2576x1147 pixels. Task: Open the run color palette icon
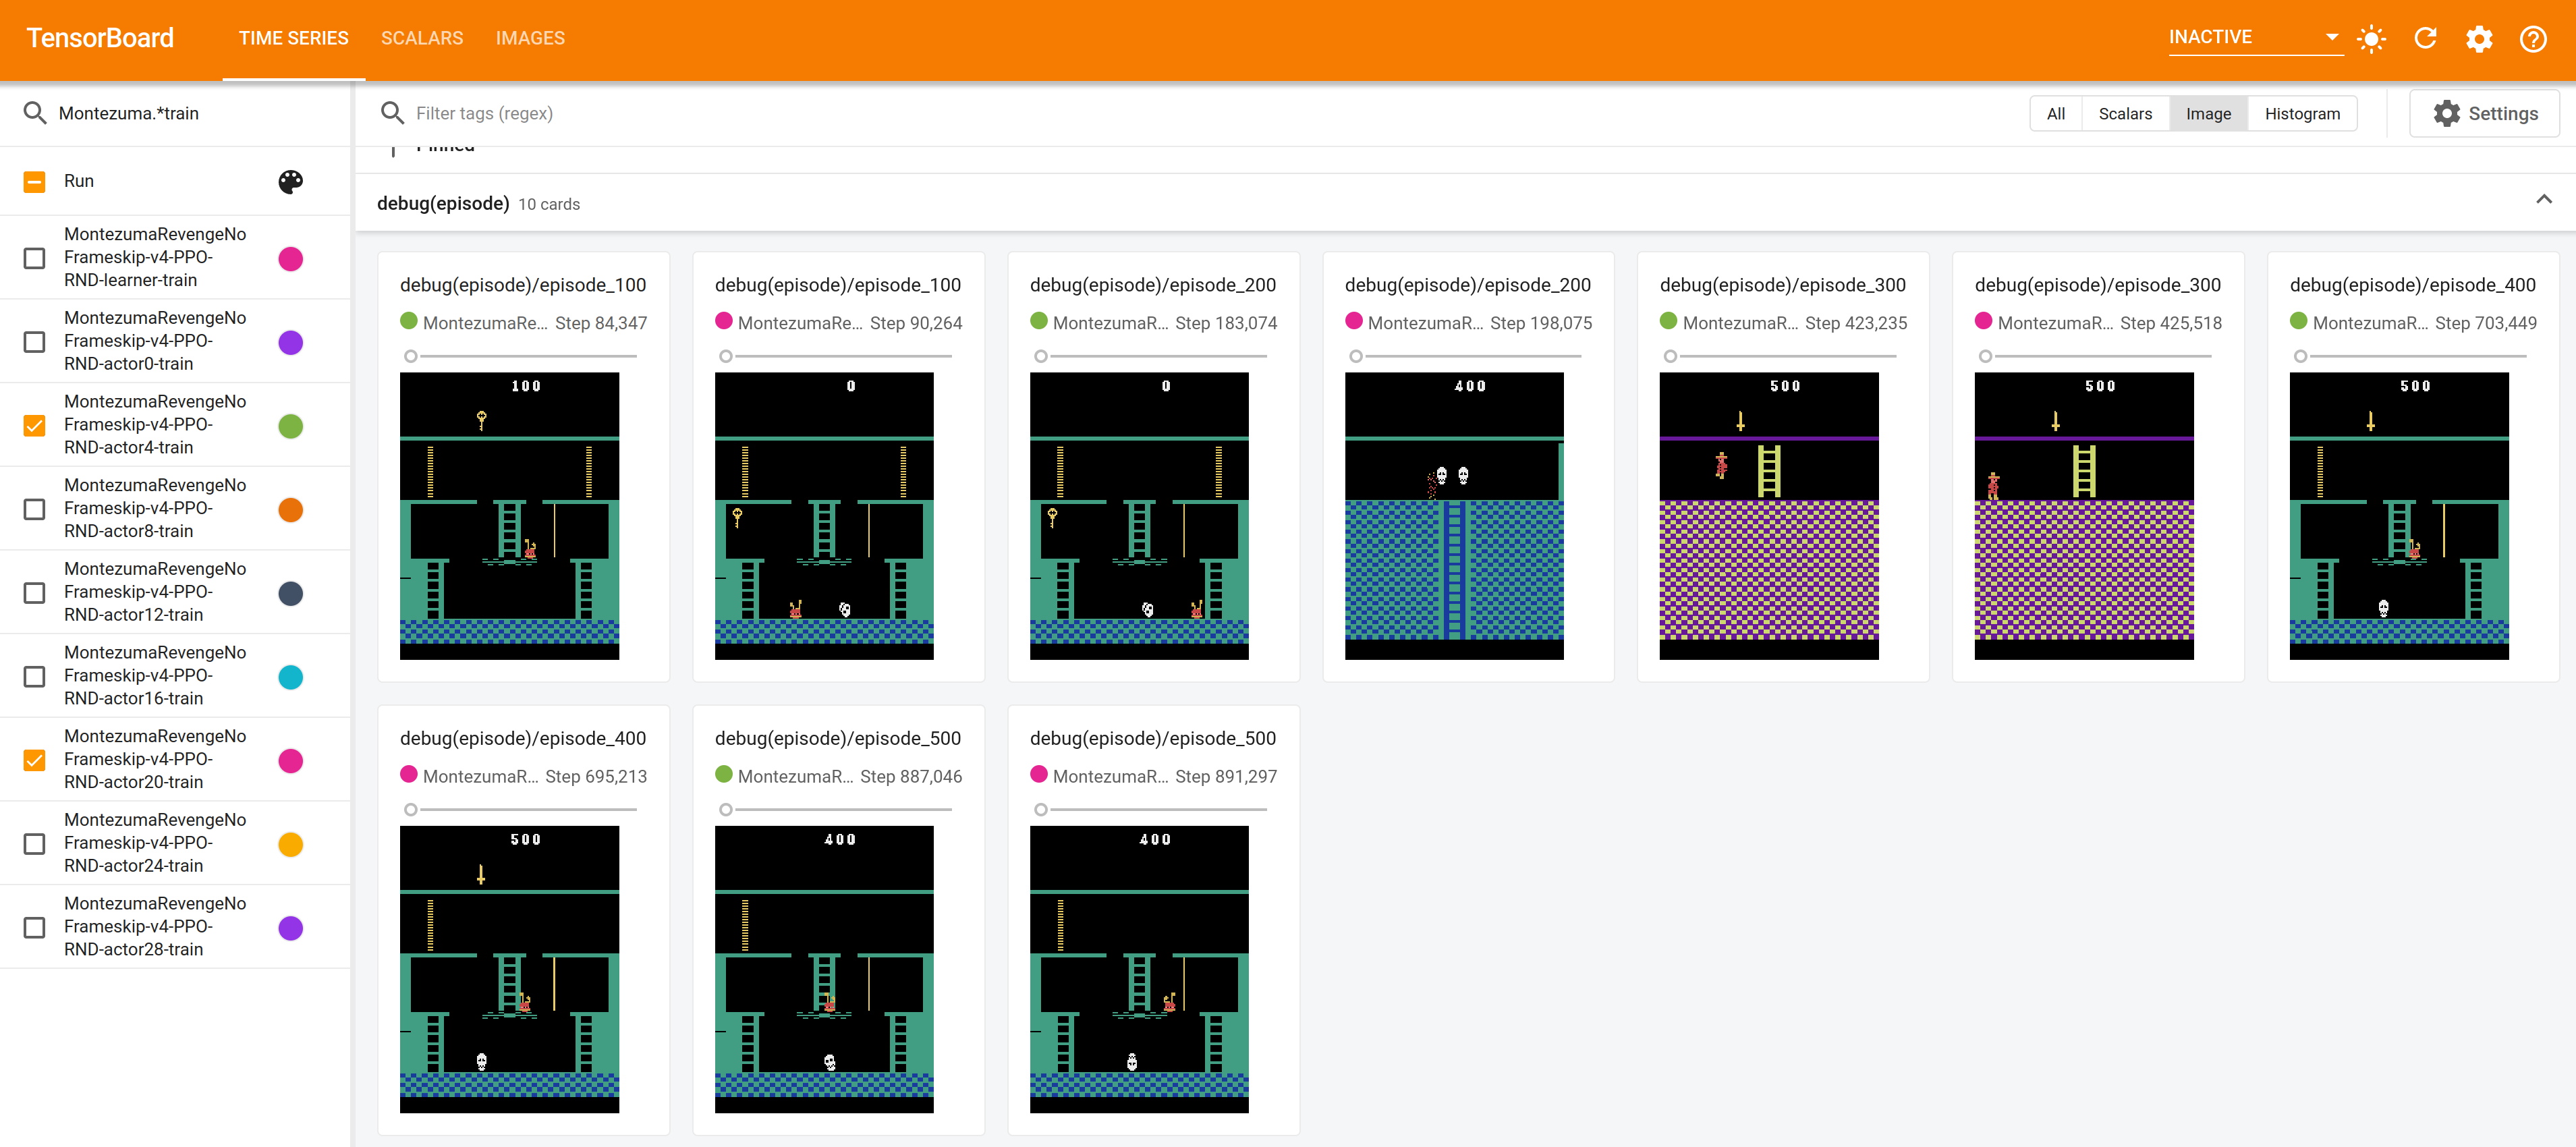click(291, 181)
